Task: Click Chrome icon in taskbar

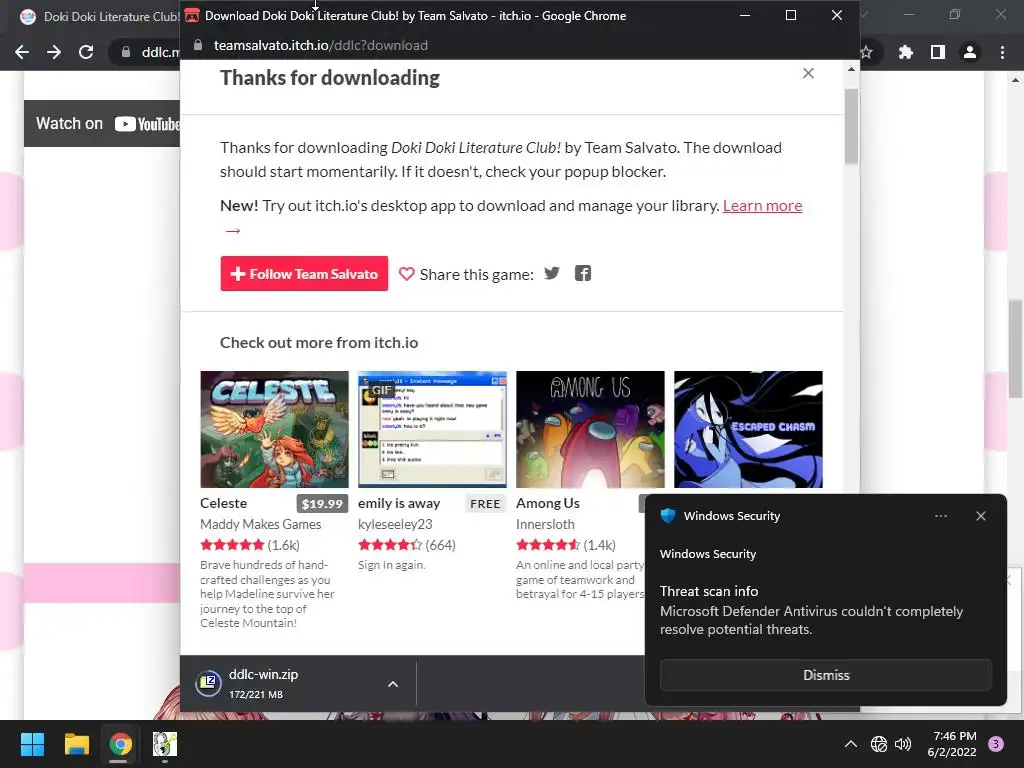Action: (x=120, y=744)
